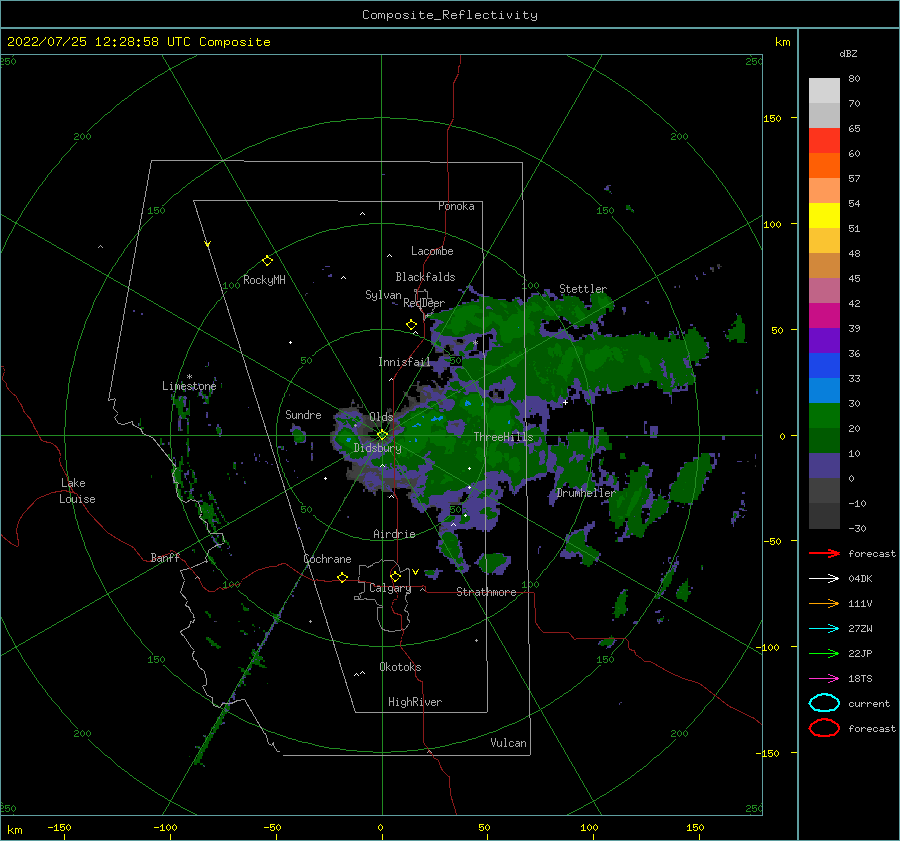The image size is (900, 841).
Task: Click the white plus marker east of ThreeHills
Action: tap(565, 402)
